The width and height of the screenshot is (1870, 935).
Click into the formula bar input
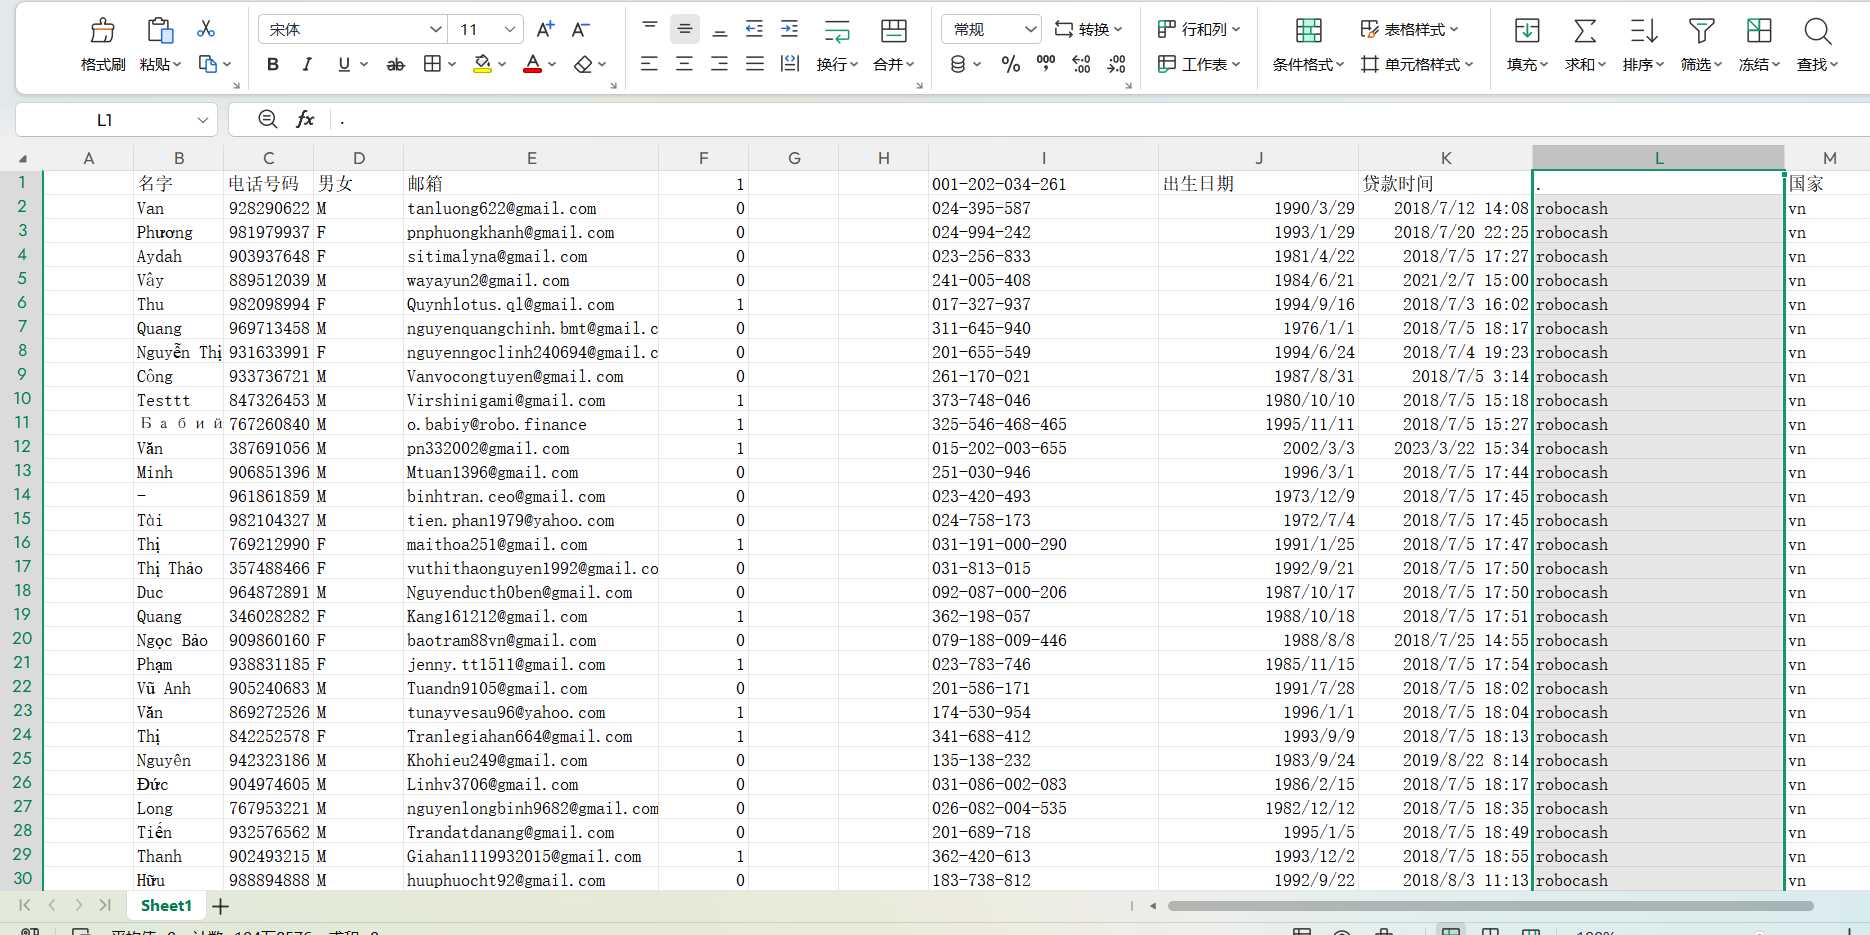click(1100, 119)
